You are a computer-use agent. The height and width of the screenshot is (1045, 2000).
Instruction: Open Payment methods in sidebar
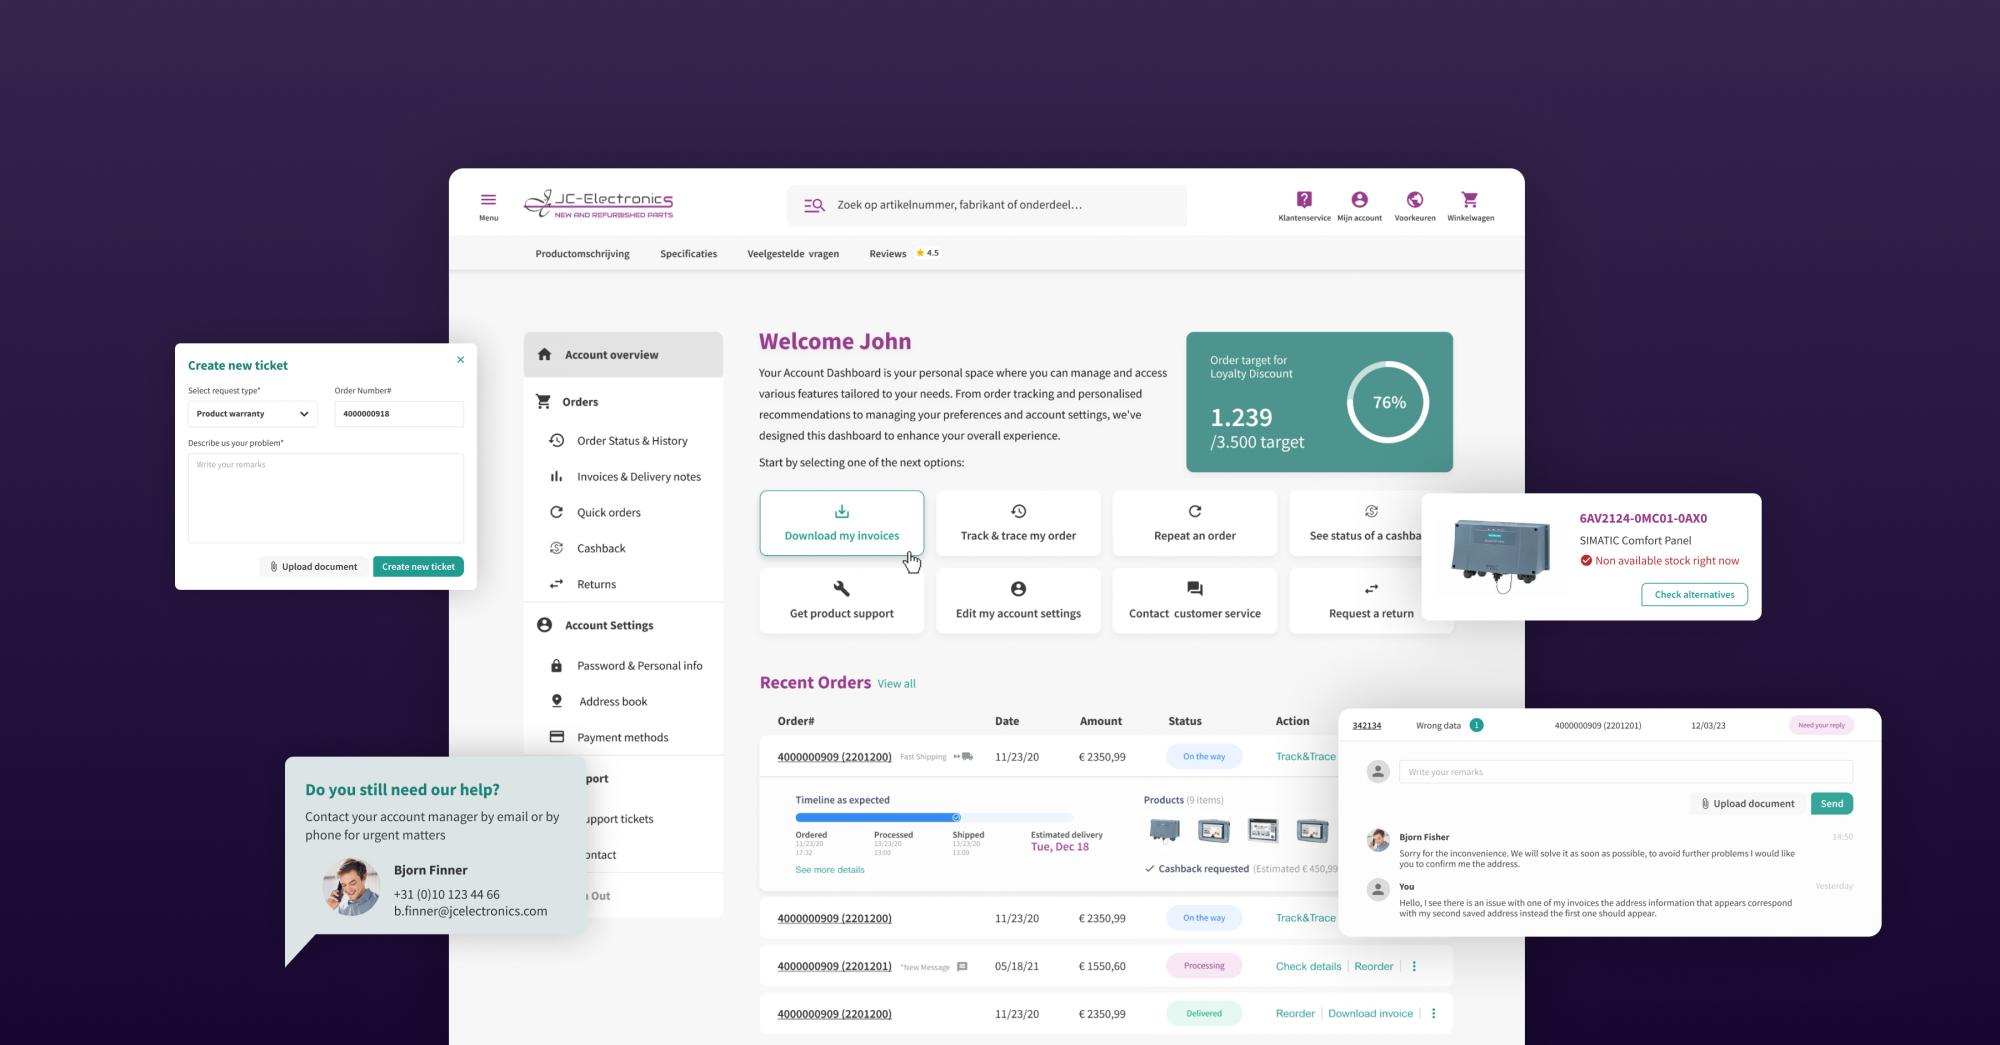[x=622, y=738]
